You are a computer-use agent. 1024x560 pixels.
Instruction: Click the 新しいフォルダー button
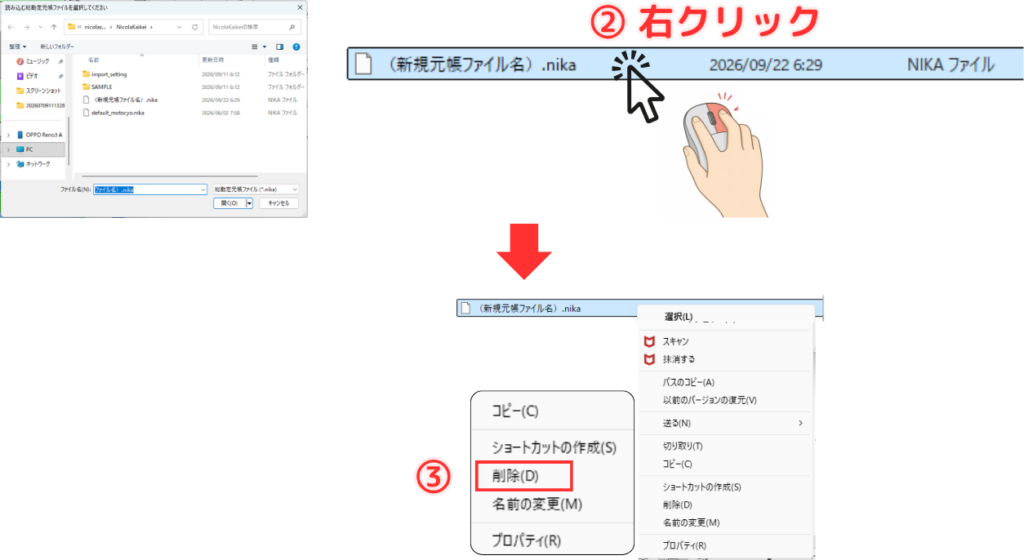[x=57, y=47]
